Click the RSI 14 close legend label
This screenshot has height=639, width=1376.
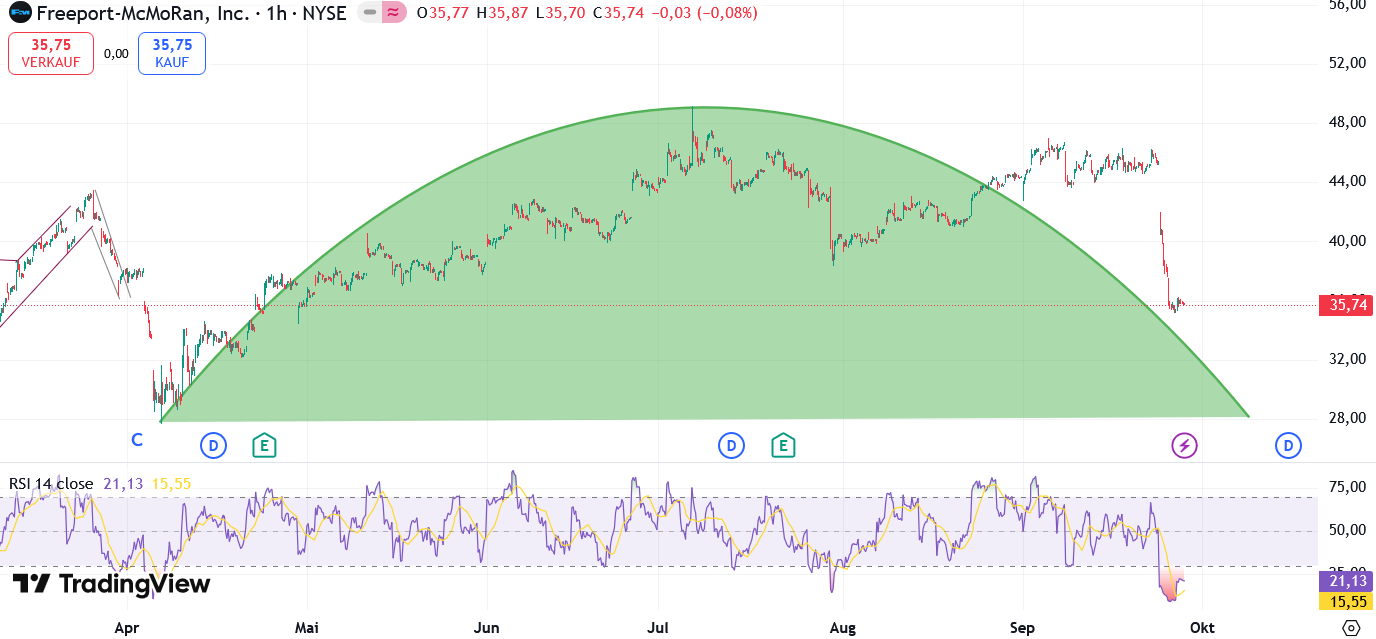(x=51, y=484)
